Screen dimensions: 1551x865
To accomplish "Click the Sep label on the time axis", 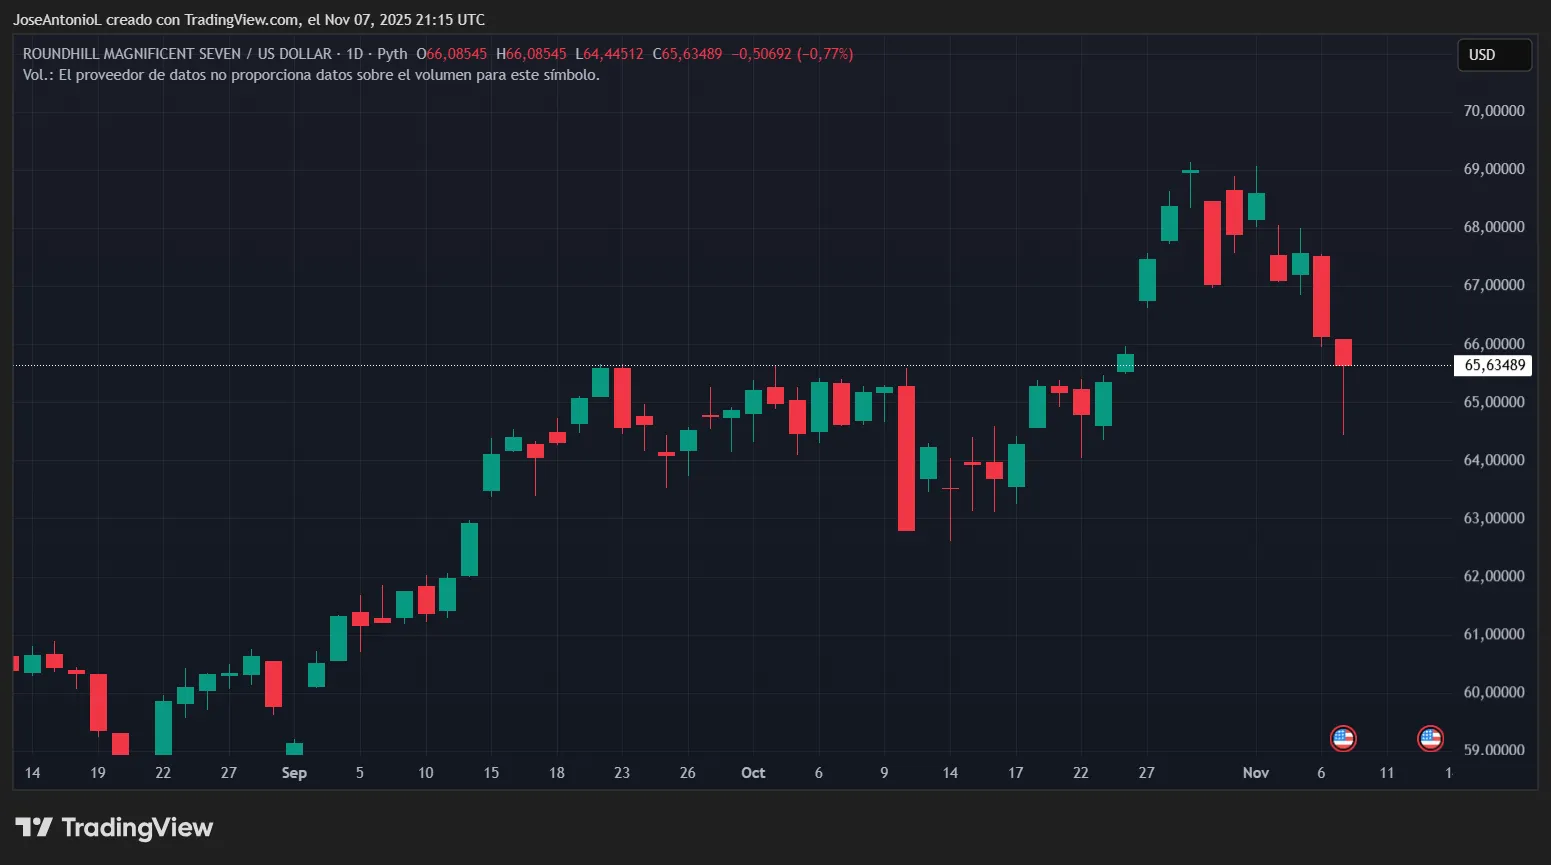I will tap(294, 773).
